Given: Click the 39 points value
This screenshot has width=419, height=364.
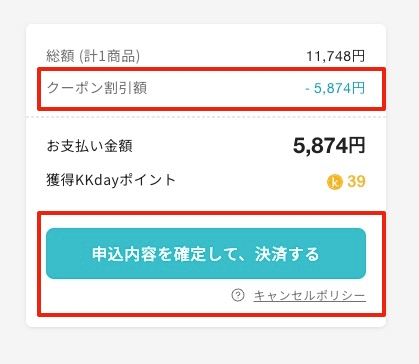Looking at the screenshot, I should click(356, 182).
